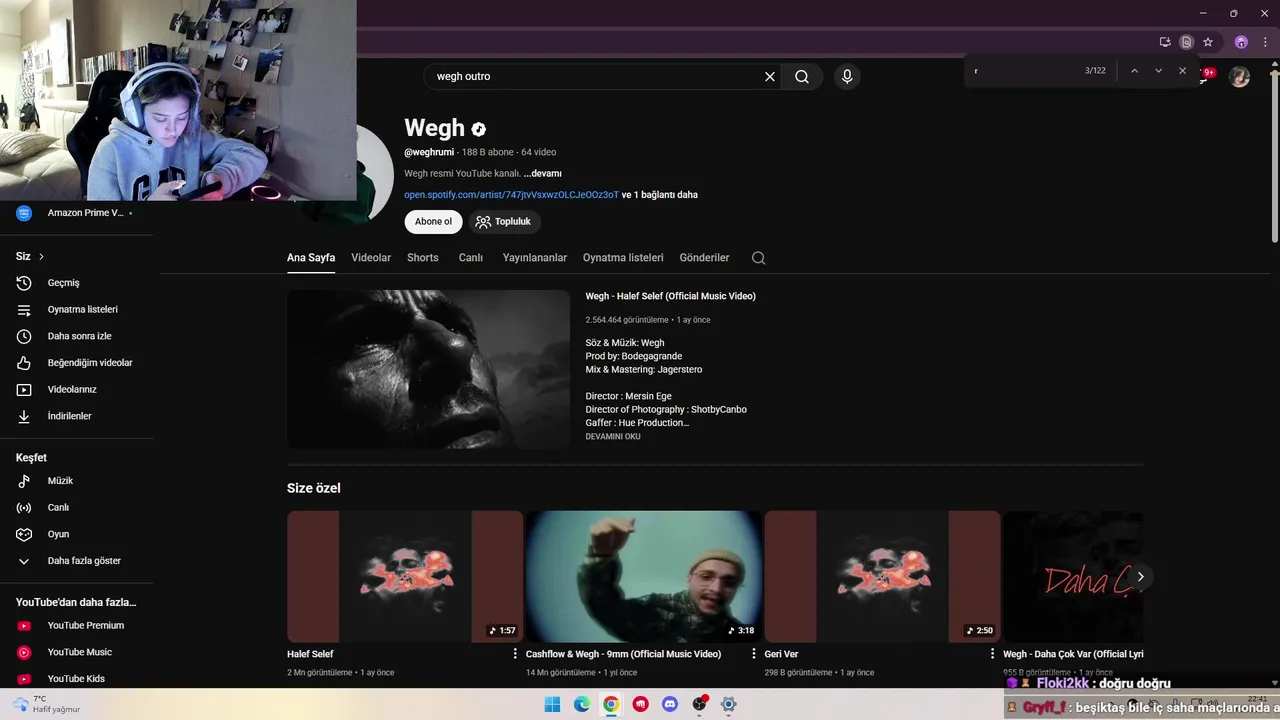Image resolution: width=1280 pixels, height=720 pixels.
Task: Go to previous find-in-page match
Action: [x=1134, y=71]
